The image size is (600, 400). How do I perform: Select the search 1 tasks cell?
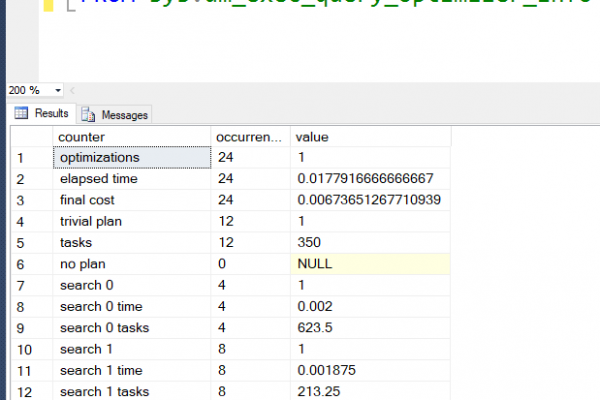pos(132,392)
